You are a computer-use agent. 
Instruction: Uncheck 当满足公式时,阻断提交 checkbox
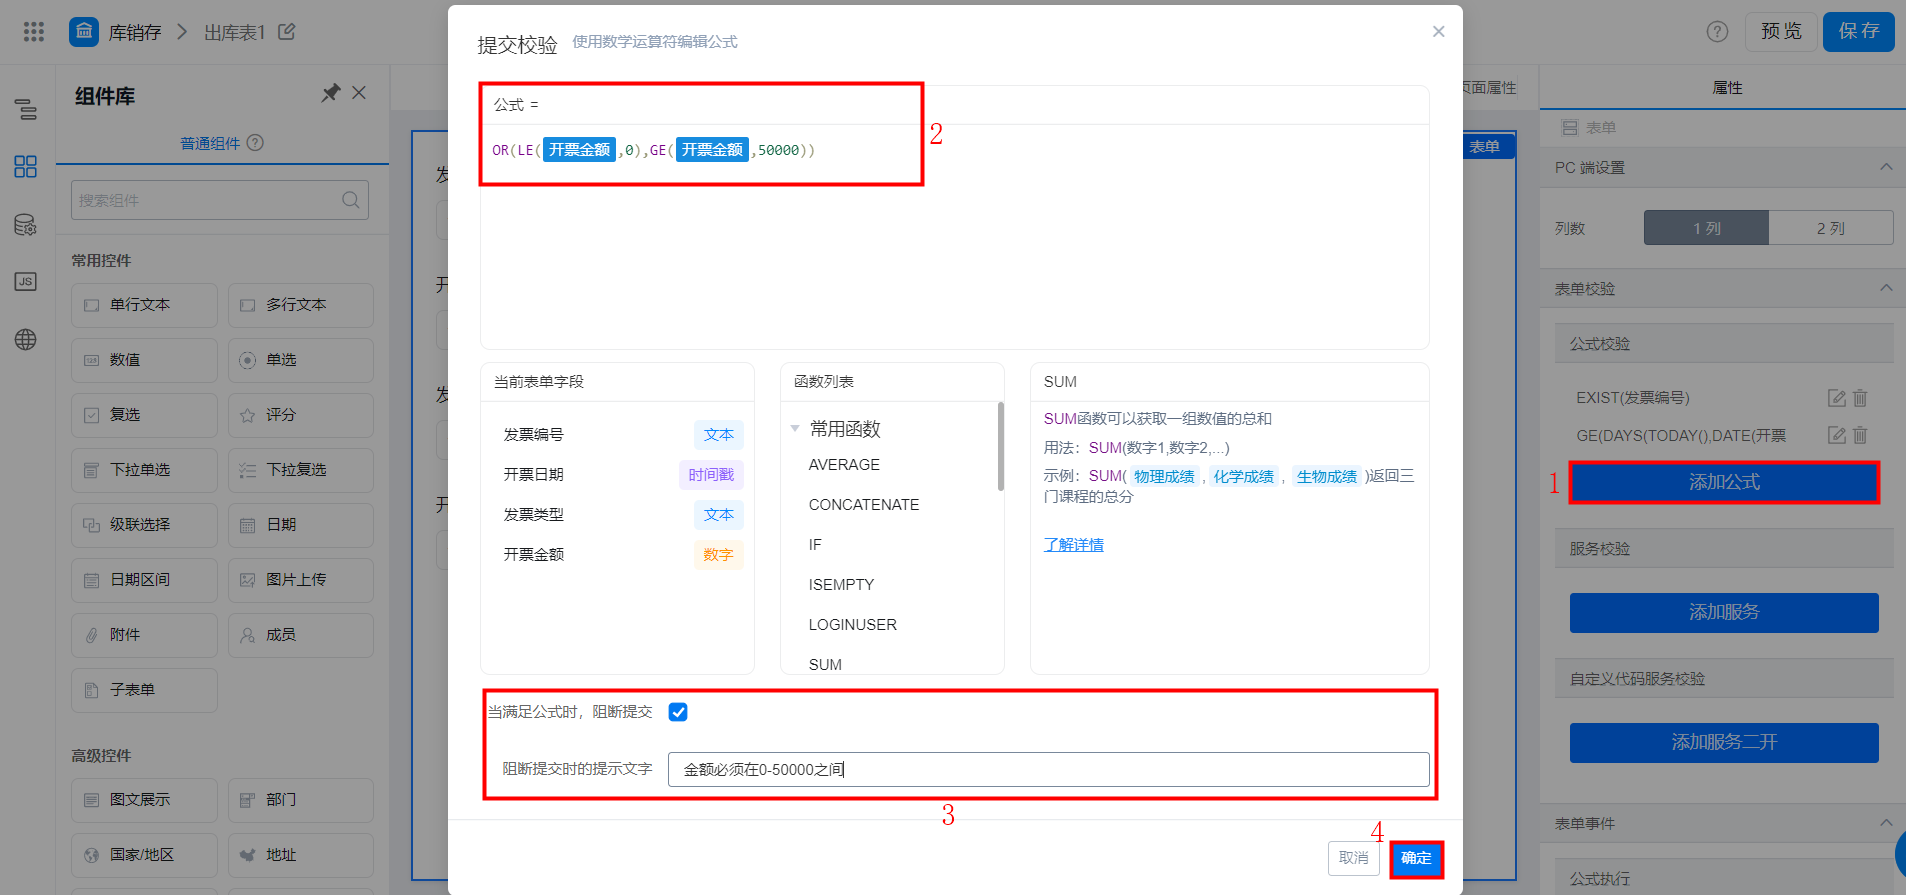pyautogui.click(x=678, y=712)
